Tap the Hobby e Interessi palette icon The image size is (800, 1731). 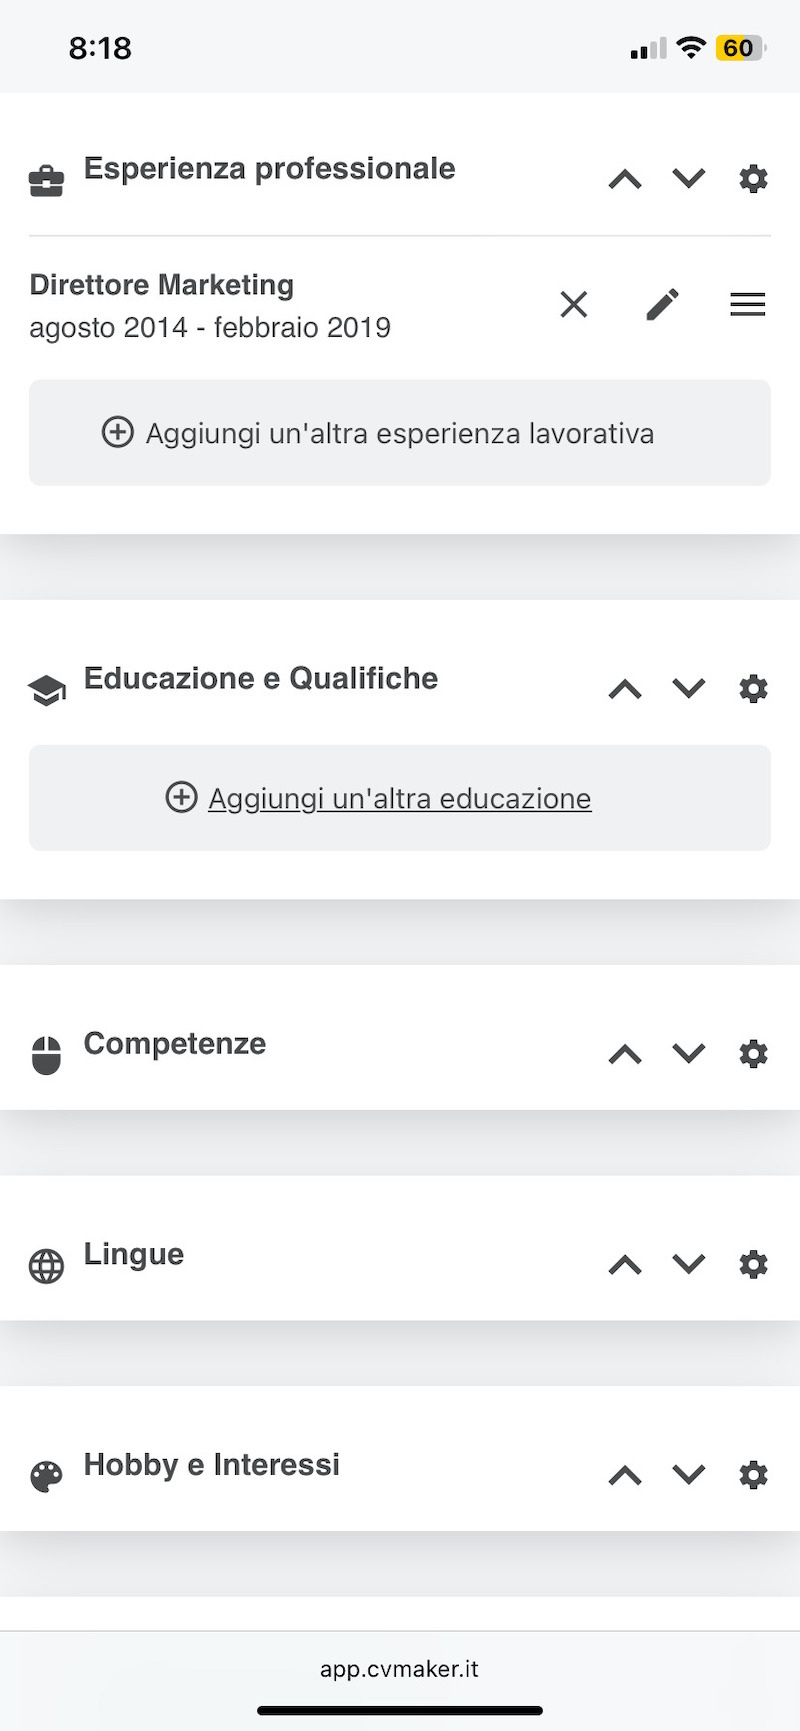[x=46, y=1476]
